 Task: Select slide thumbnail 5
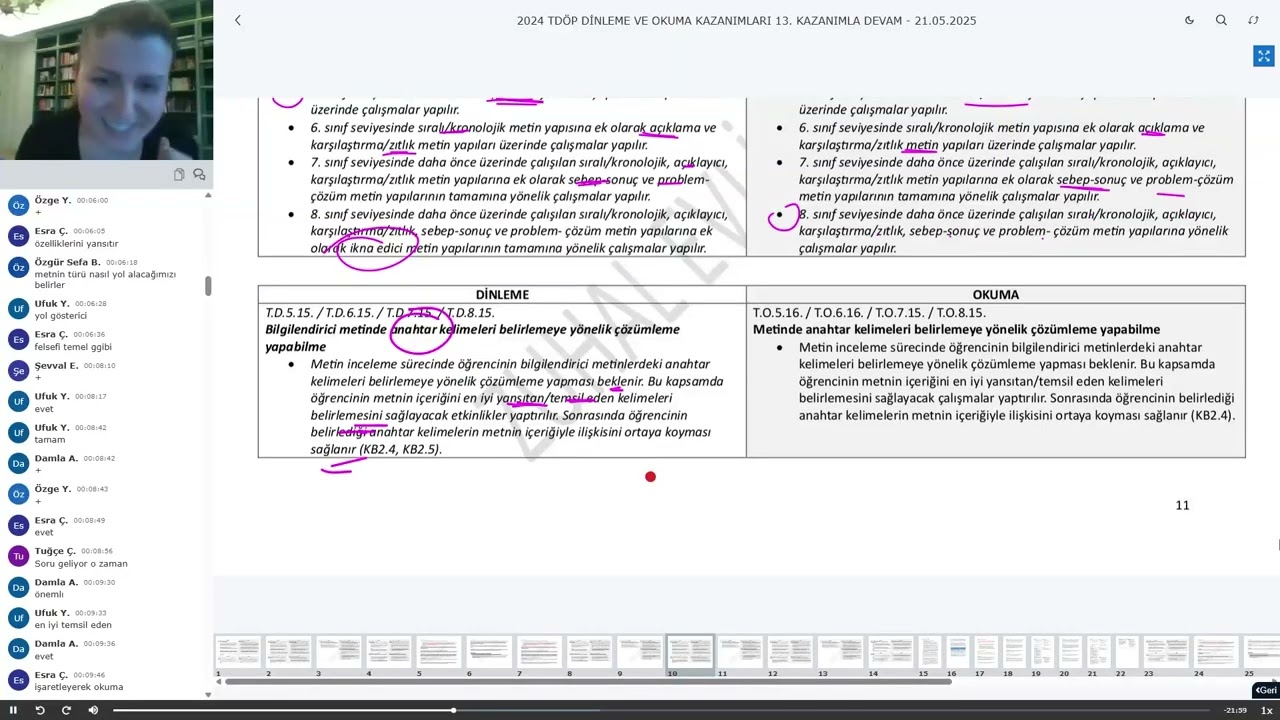pos(438,652)
